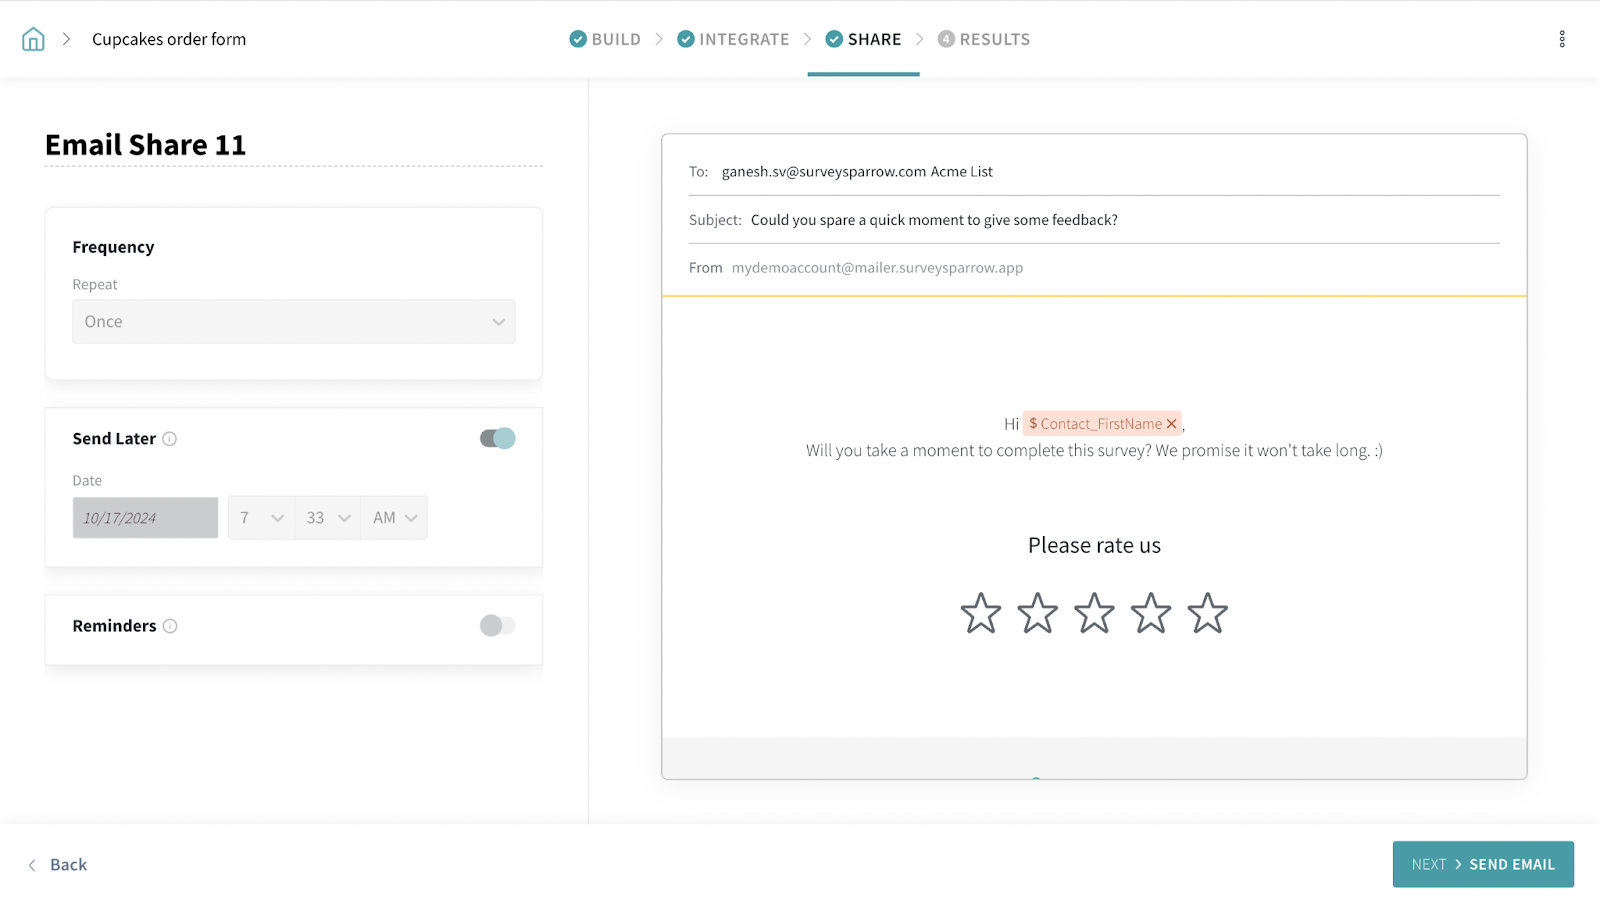Image resolution: width=1600 pixels, height=903 pixels.
Task: Enable the Reminders toggle
Action: pos(497,626)
